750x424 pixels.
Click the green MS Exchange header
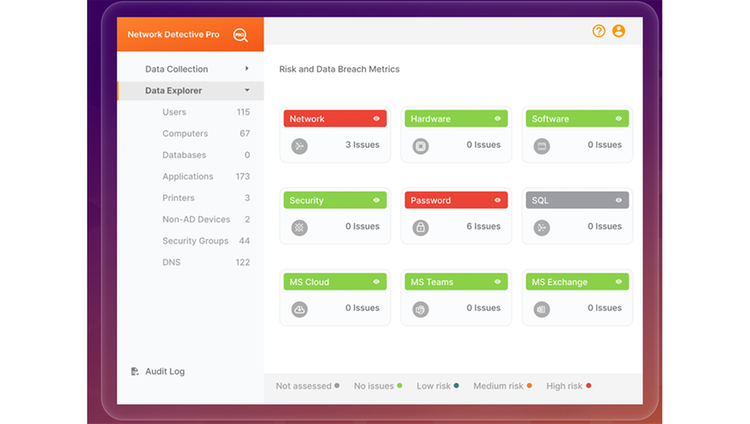point(577,282)
